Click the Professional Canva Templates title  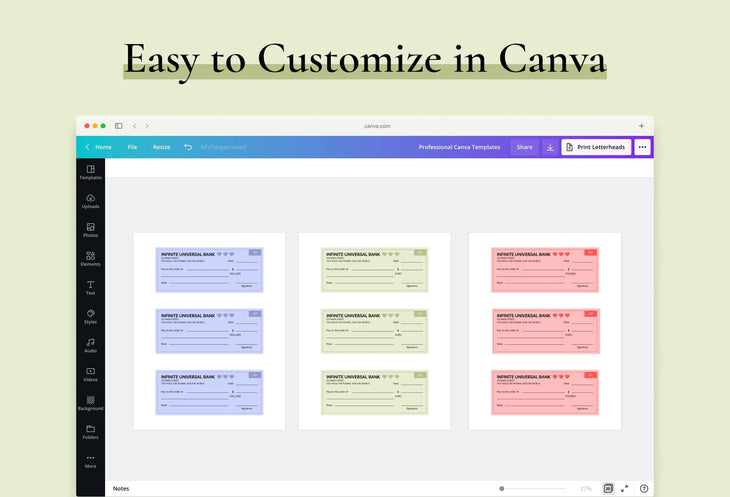(x=459, y=147)
